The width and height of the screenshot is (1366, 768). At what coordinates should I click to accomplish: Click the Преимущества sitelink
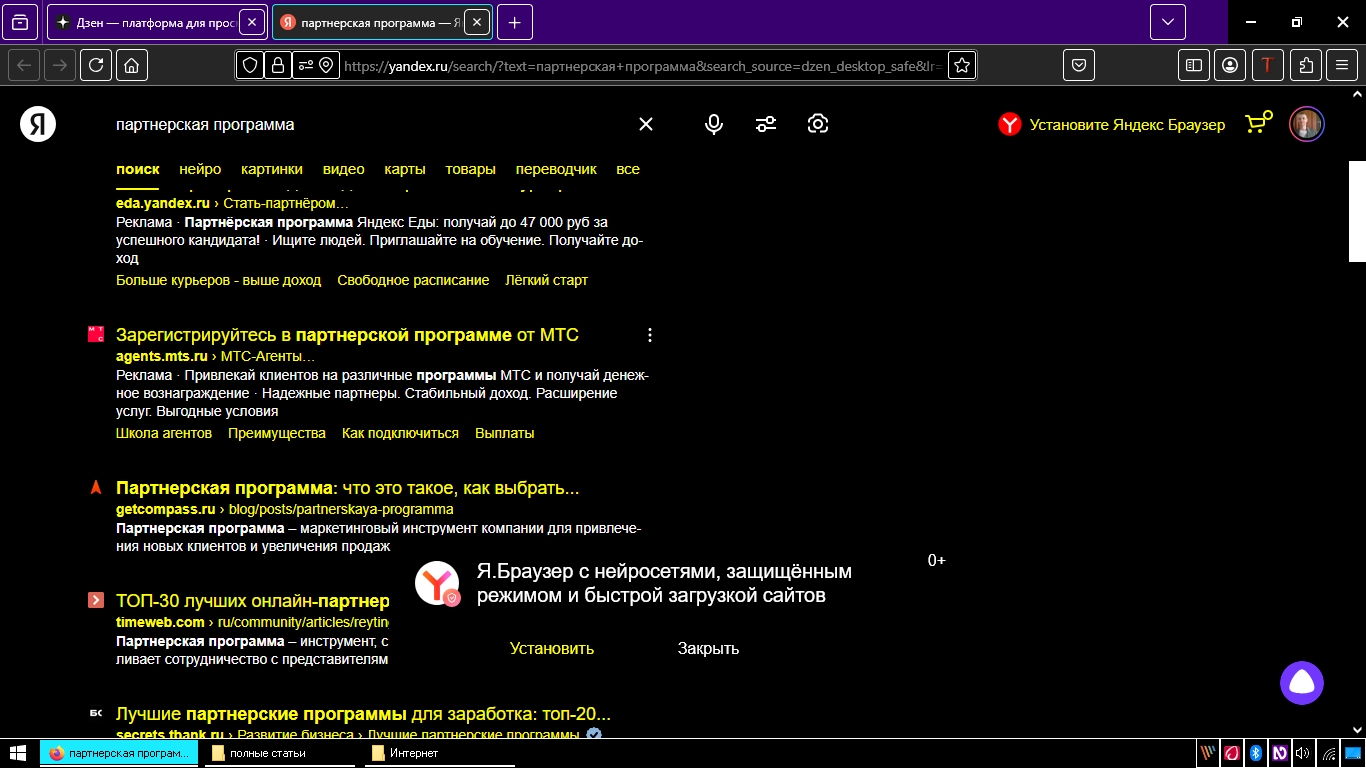(x=277, y=433)
